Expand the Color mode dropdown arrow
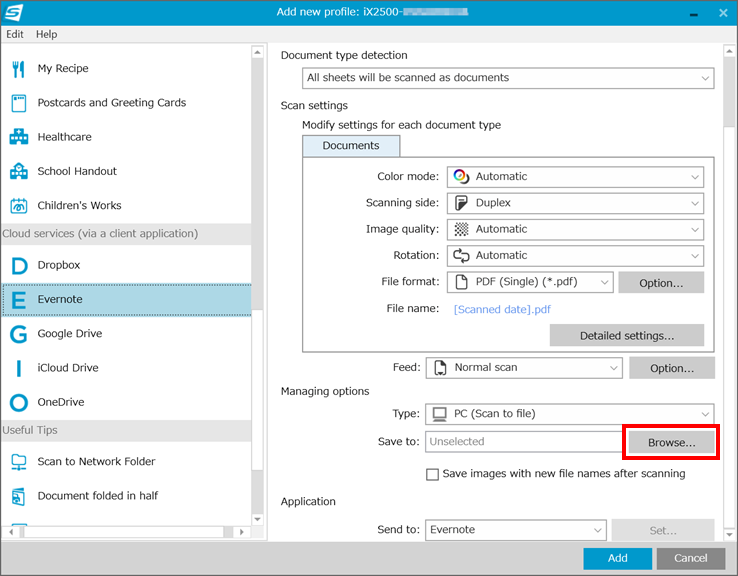 (x=695, y=177)
